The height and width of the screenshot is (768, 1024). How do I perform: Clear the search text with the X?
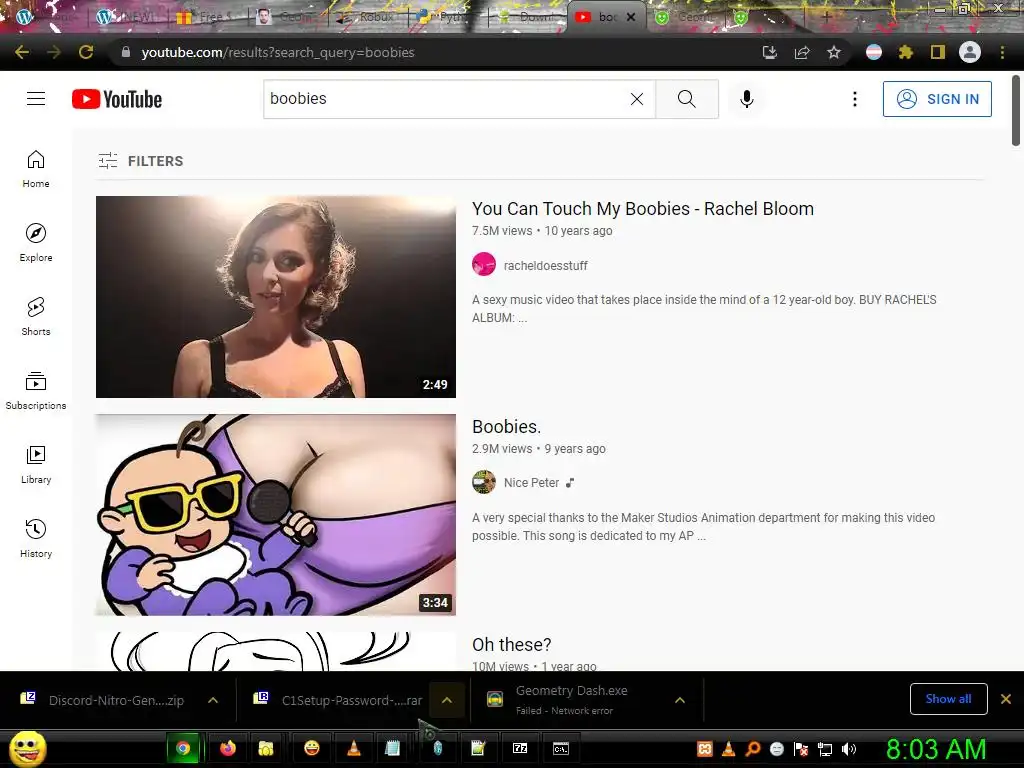point(637,99)
